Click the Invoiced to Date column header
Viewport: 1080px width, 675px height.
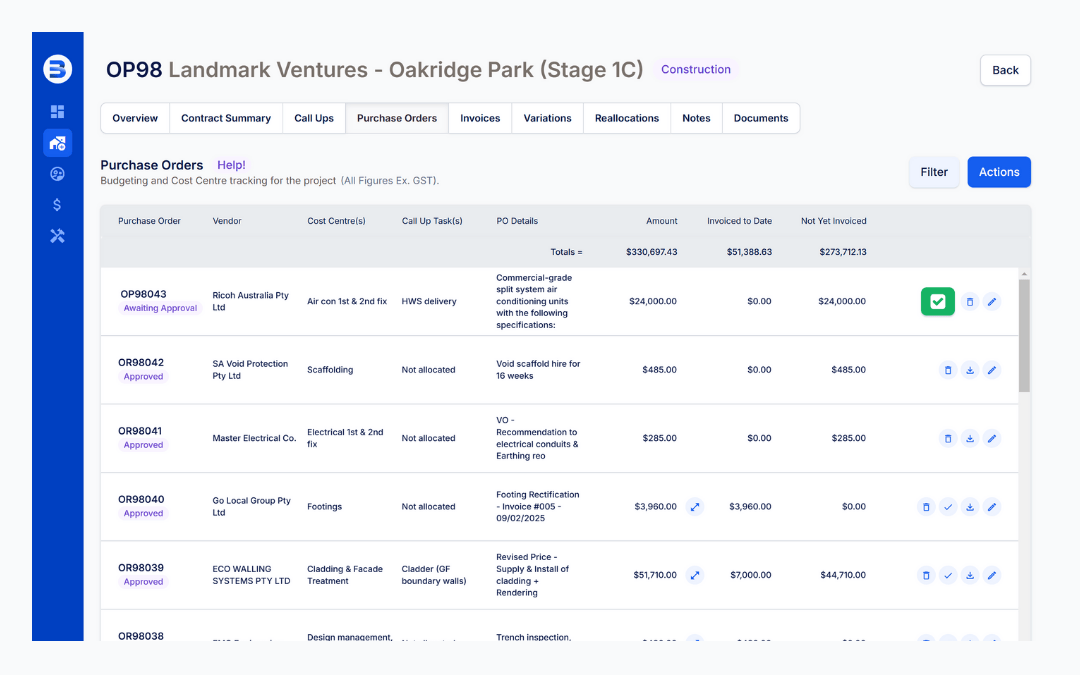coord(739,221)
